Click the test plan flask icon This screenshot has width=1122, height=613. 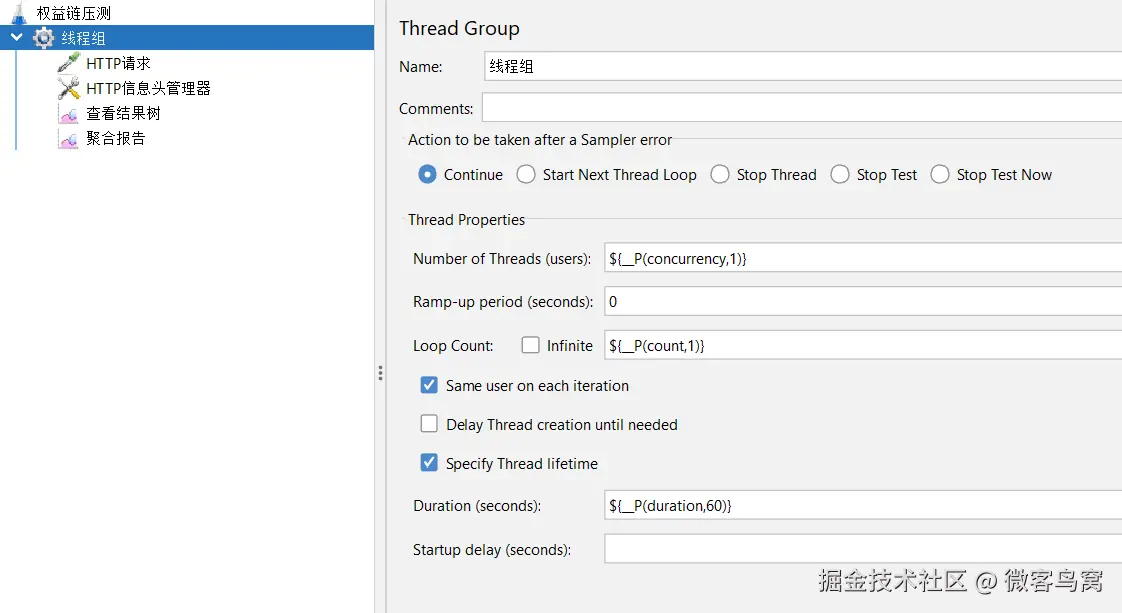(17, 13)
